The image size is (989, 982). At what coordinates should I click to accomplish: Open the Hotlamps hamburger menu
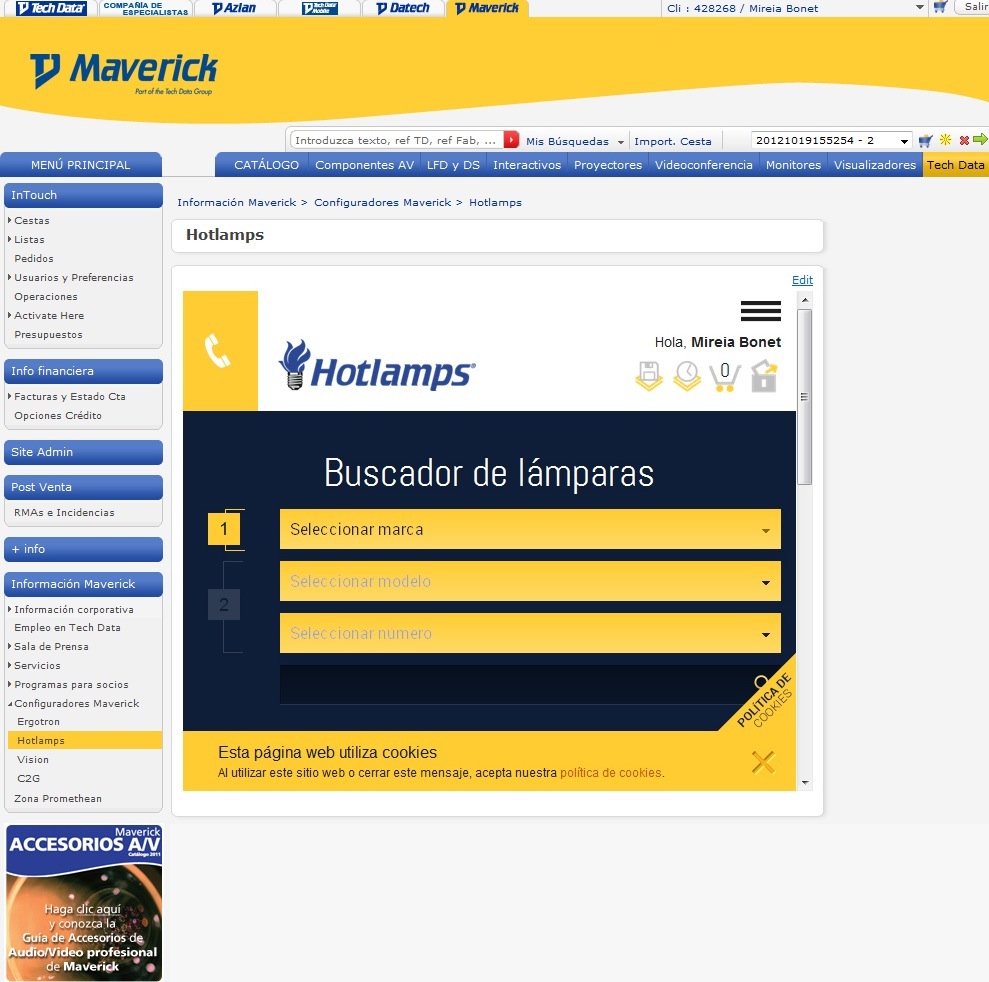click(x=760, y=311)
